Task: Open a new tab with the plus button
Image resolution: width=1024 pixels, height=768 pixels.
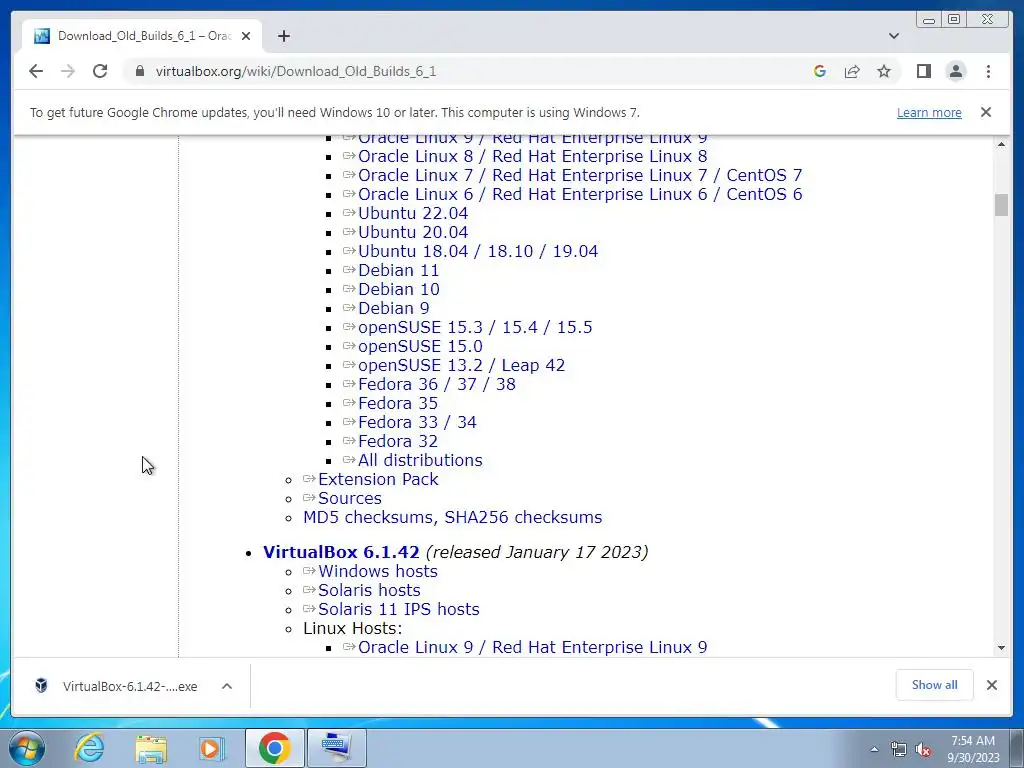Action: coord(283,36)
